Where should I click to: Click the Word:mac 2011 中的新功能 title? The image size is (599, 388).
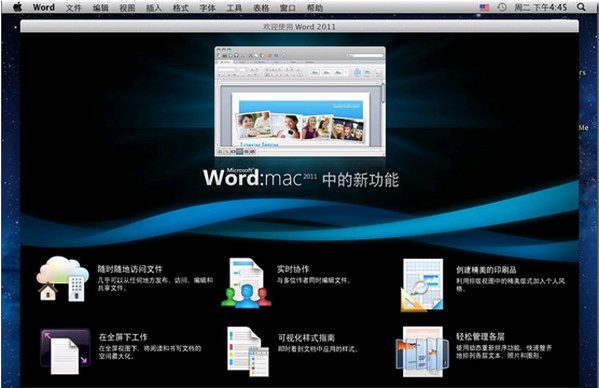click(x=301, y=178)
